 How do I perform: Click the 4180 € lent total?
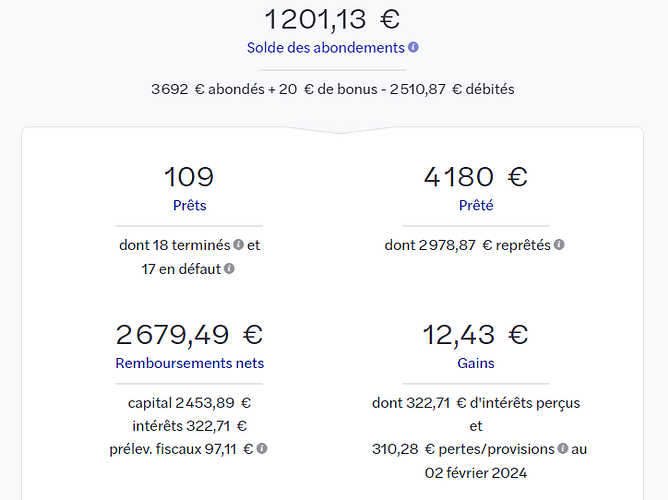pyautogui.click(x=475, y=177)
